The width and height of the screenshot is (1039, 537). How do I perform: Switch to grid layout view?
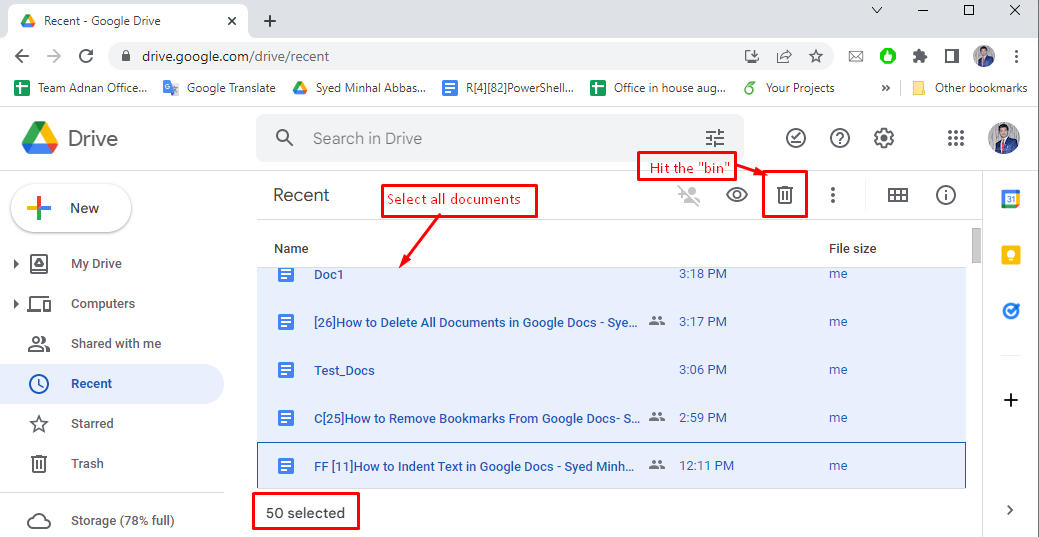coord(898,195)
